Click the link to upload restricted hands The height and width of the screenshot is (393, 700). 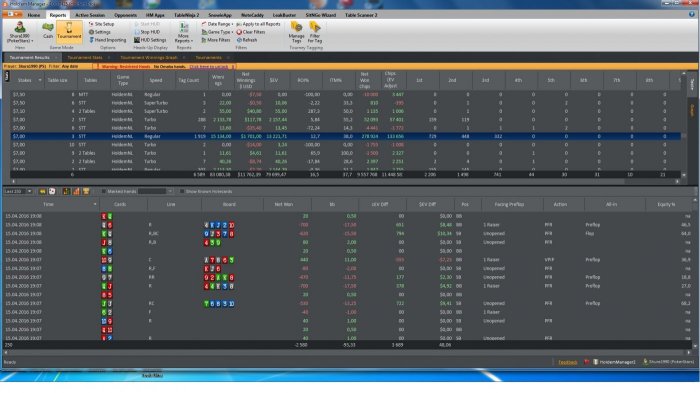point(209,67)
